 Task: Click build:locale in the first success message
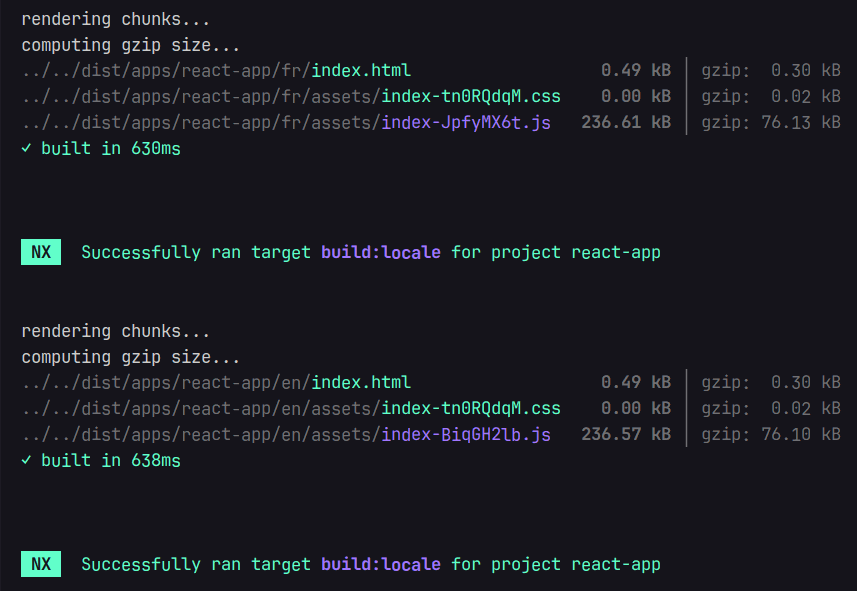[x=380, y=252]
